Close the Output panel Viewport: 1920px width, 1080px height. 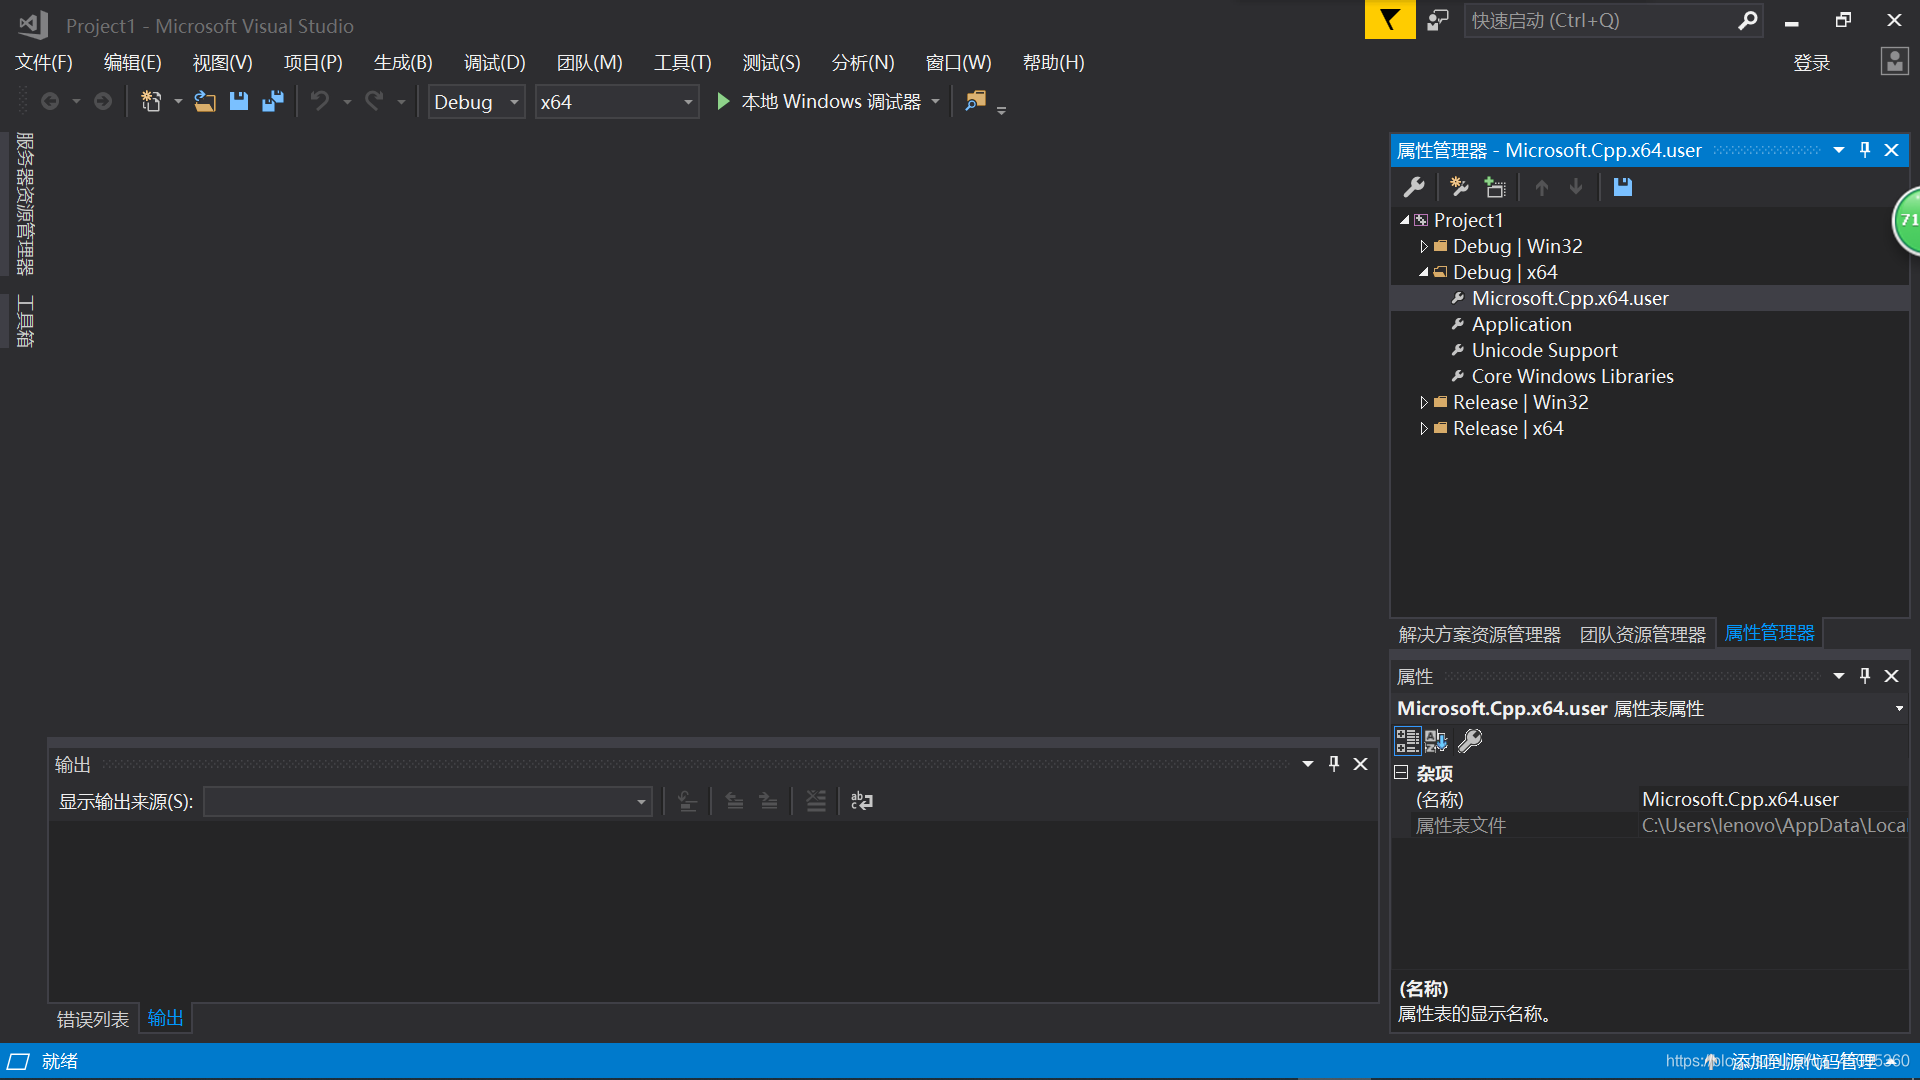coord(1361,764)
